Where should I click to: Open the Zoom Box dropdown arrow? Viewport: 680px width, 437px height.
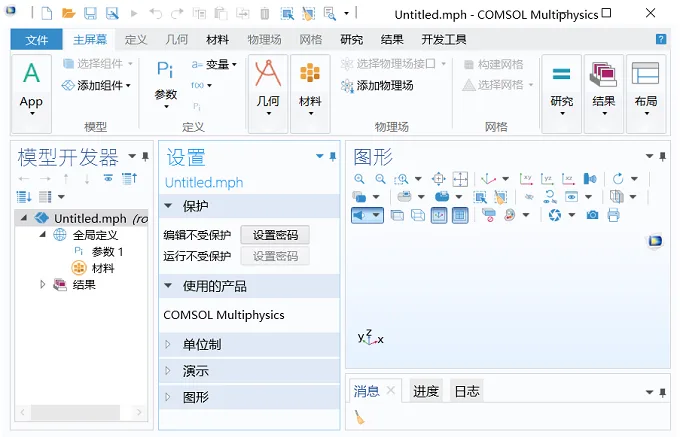tap(418, 179)
